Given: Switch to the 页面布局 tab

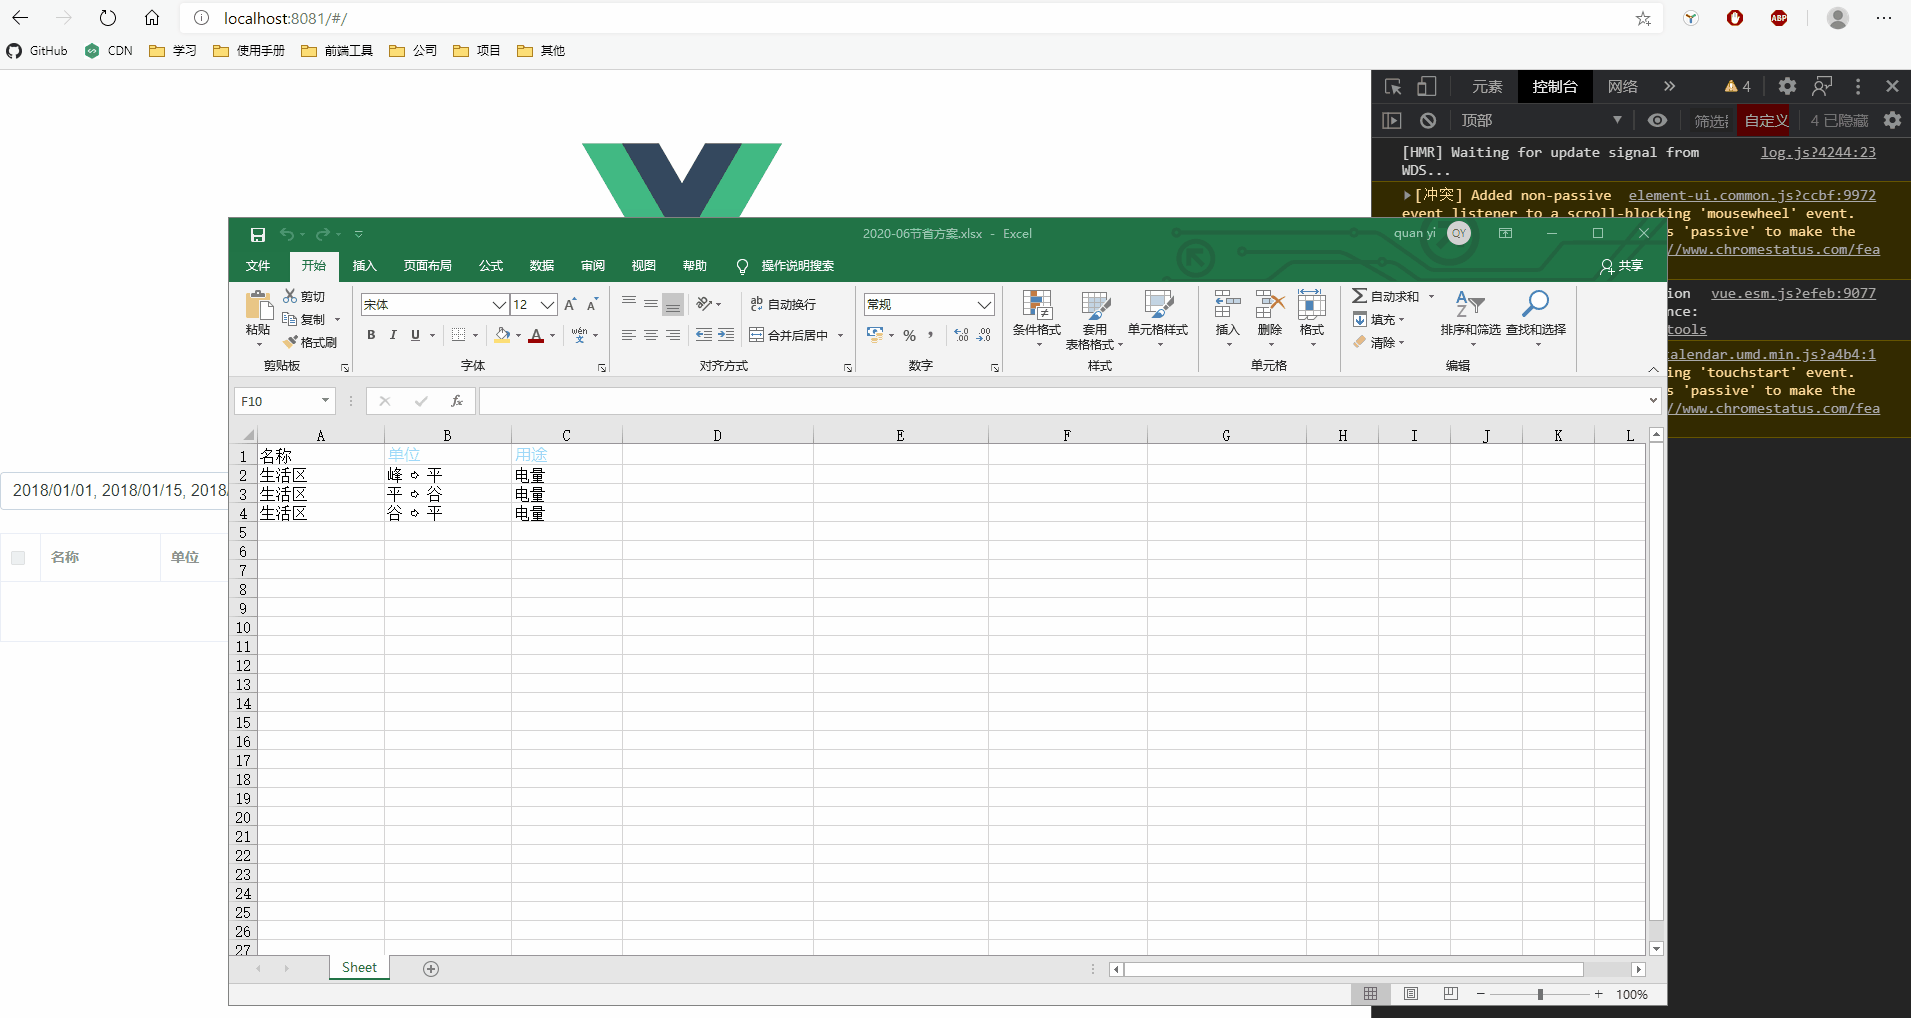Looking at the screenshot, I should click(x=427, y=265).
